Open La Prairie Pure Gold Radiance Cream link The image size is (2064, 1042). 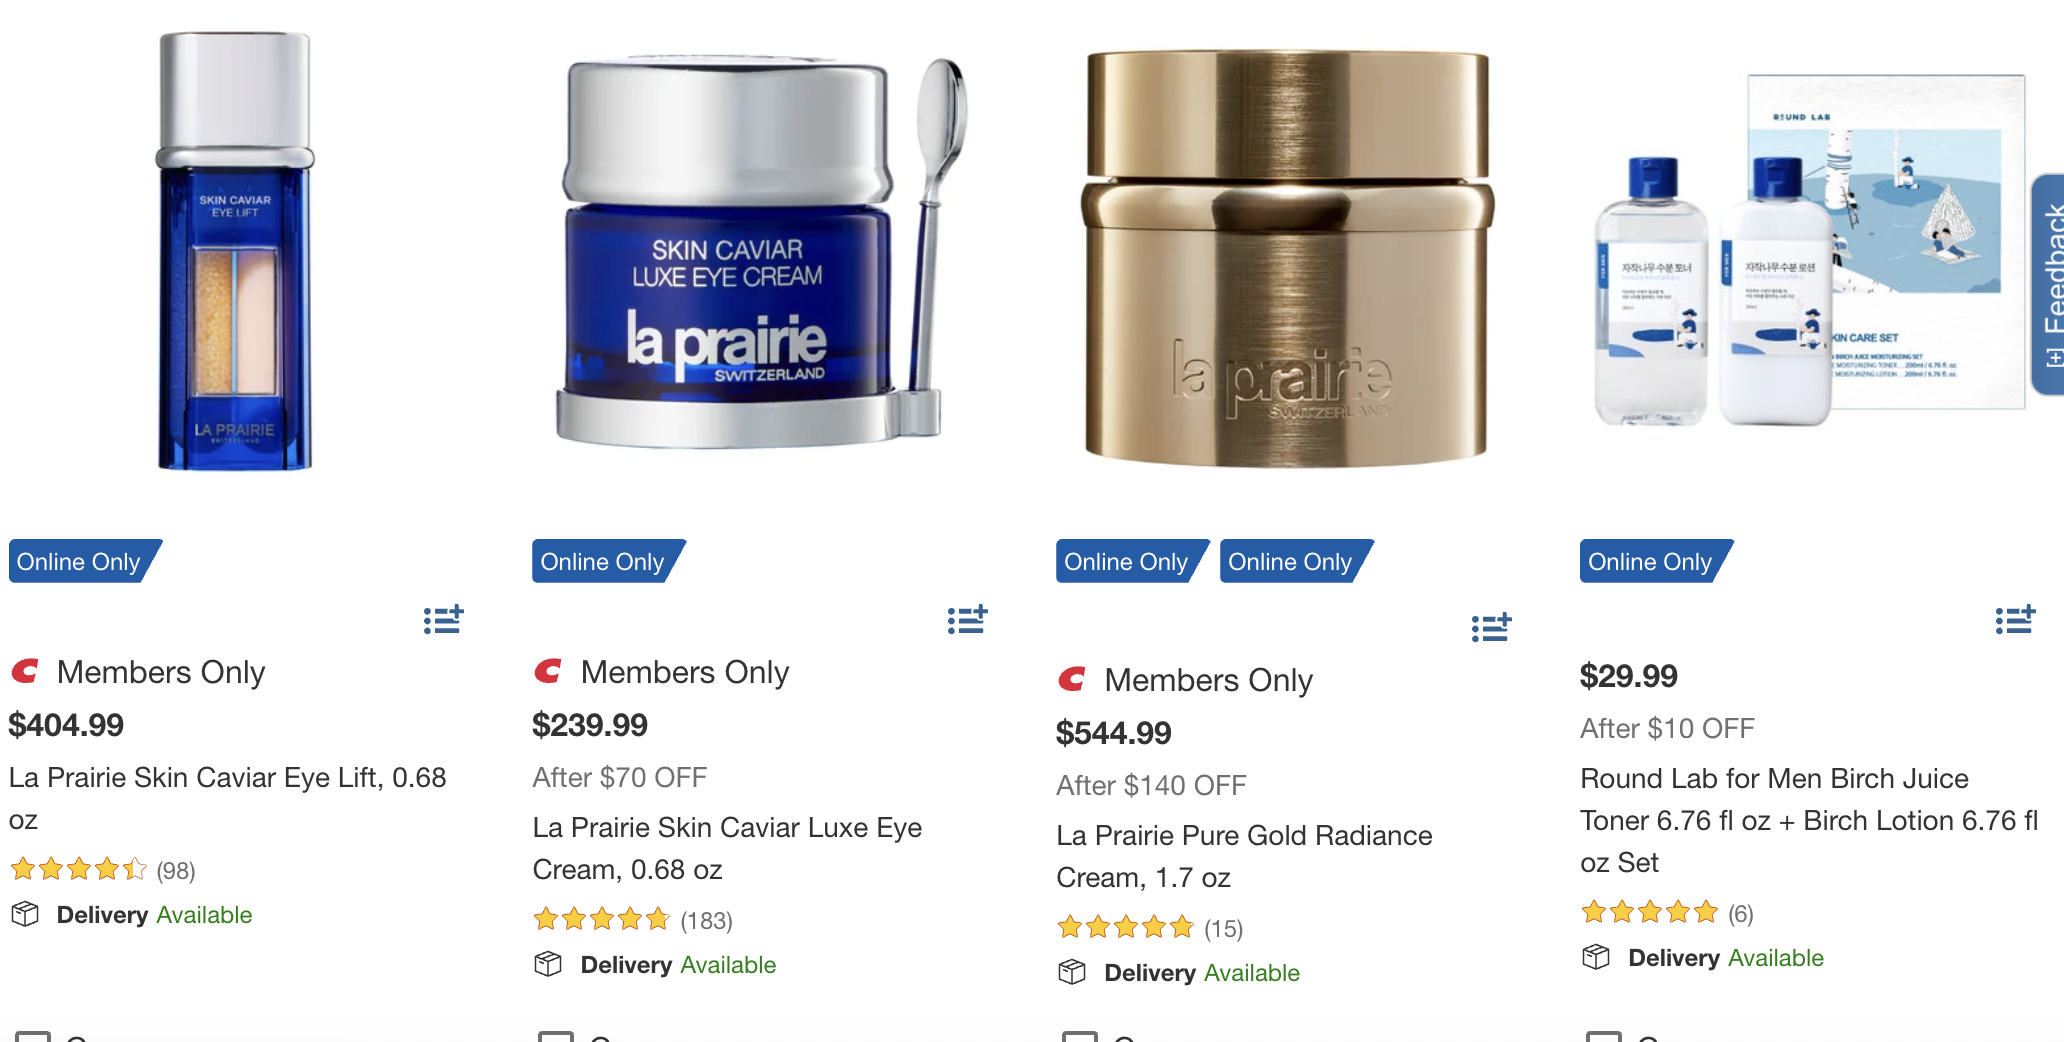[x=1244, y=856]
